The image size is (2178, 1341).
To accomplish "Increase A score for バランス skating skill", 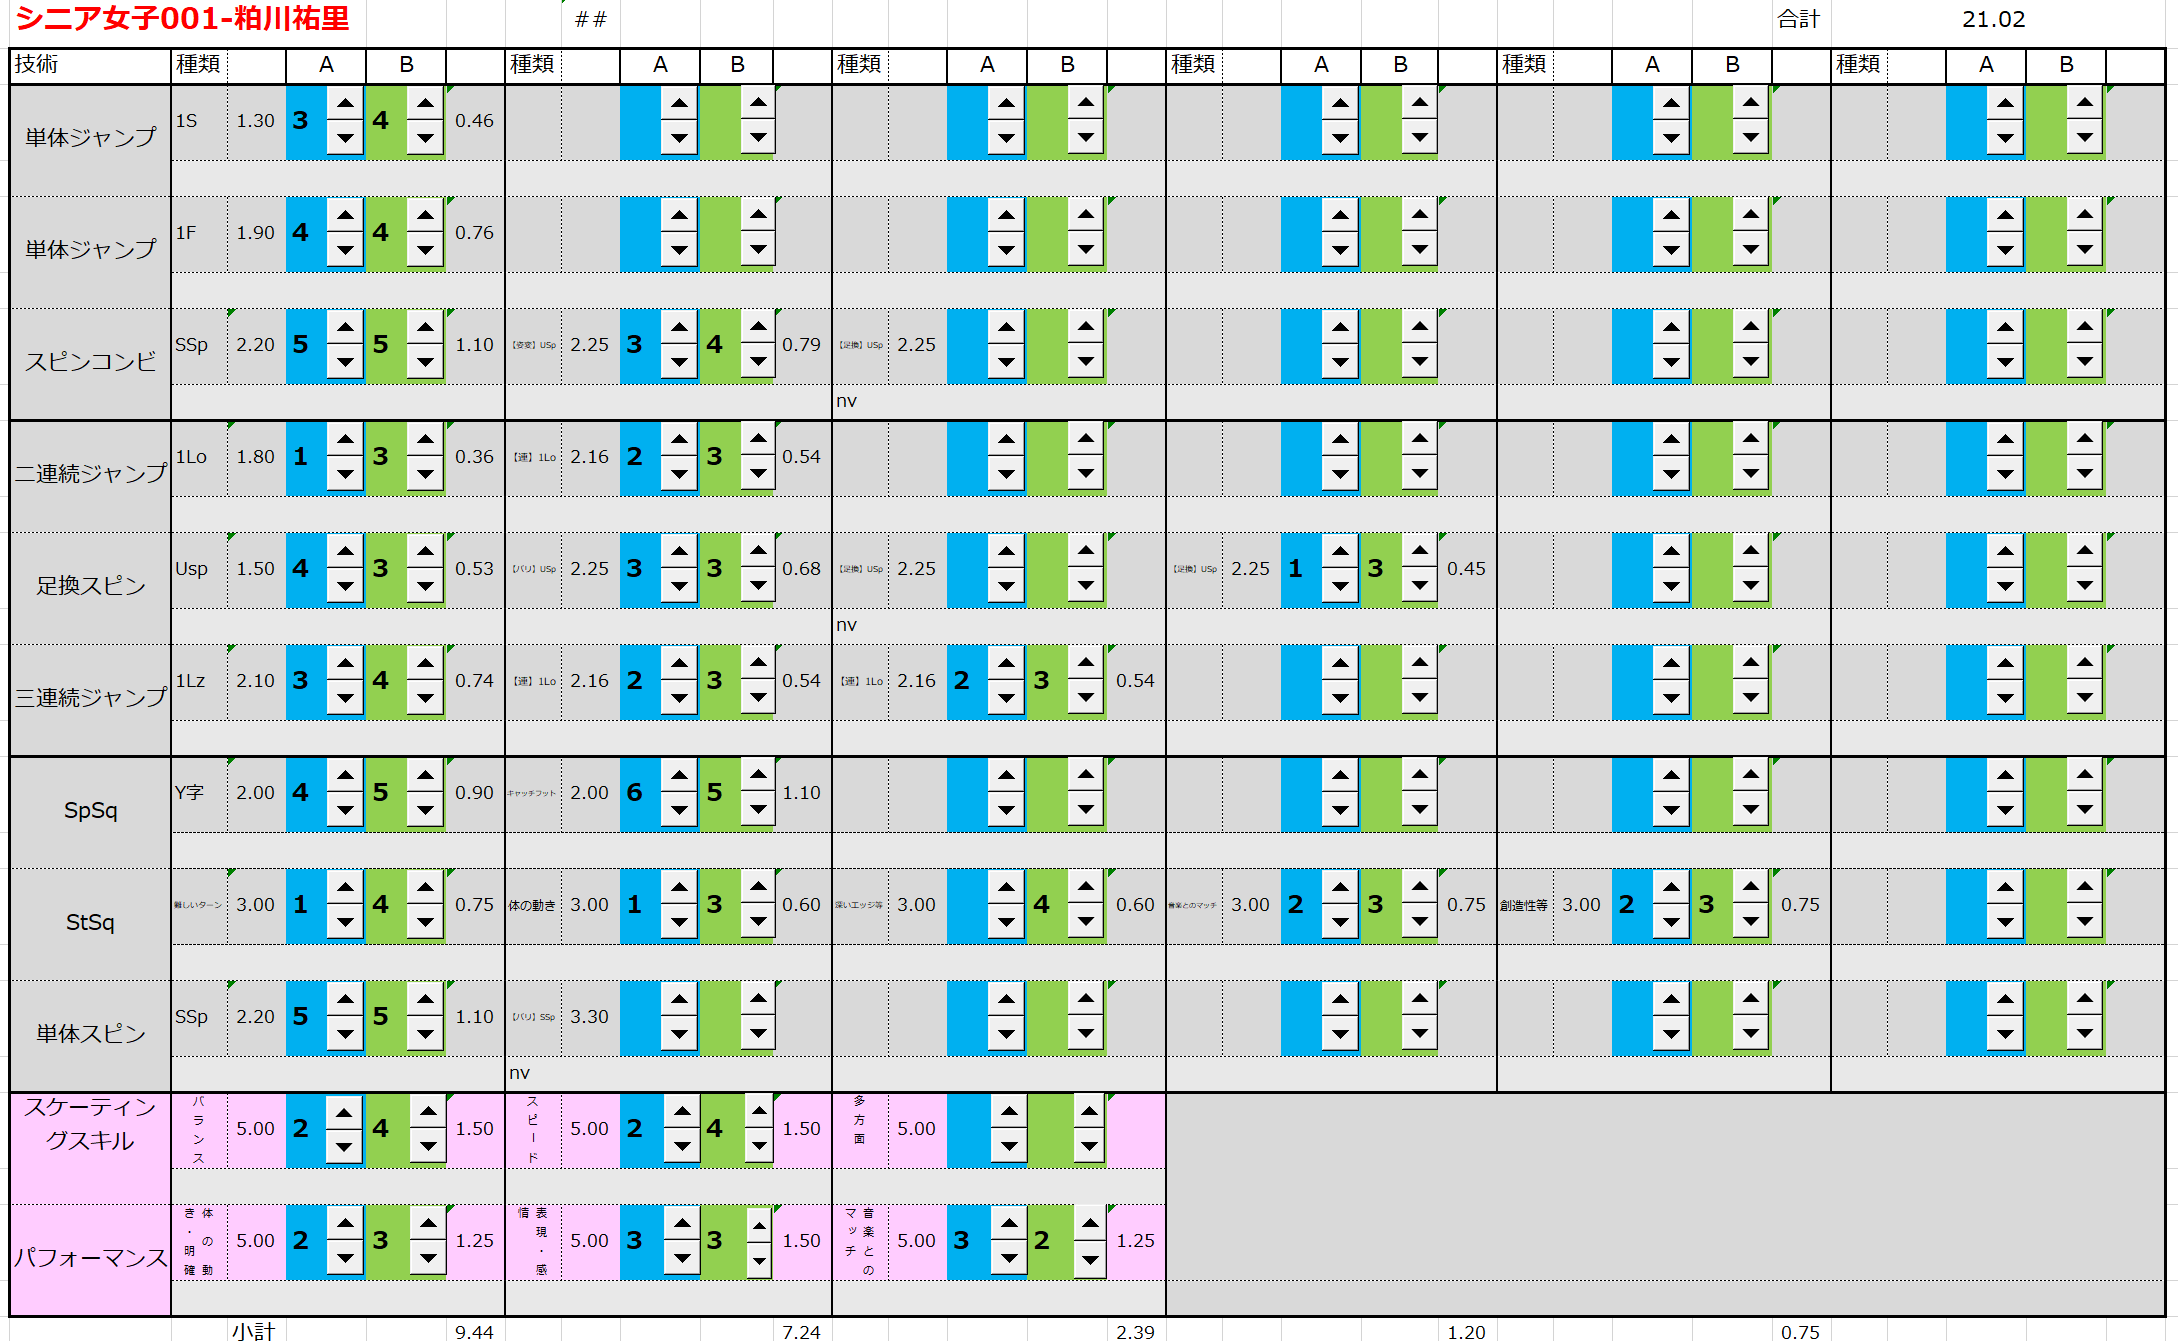I will click(x=344, y=1112).
